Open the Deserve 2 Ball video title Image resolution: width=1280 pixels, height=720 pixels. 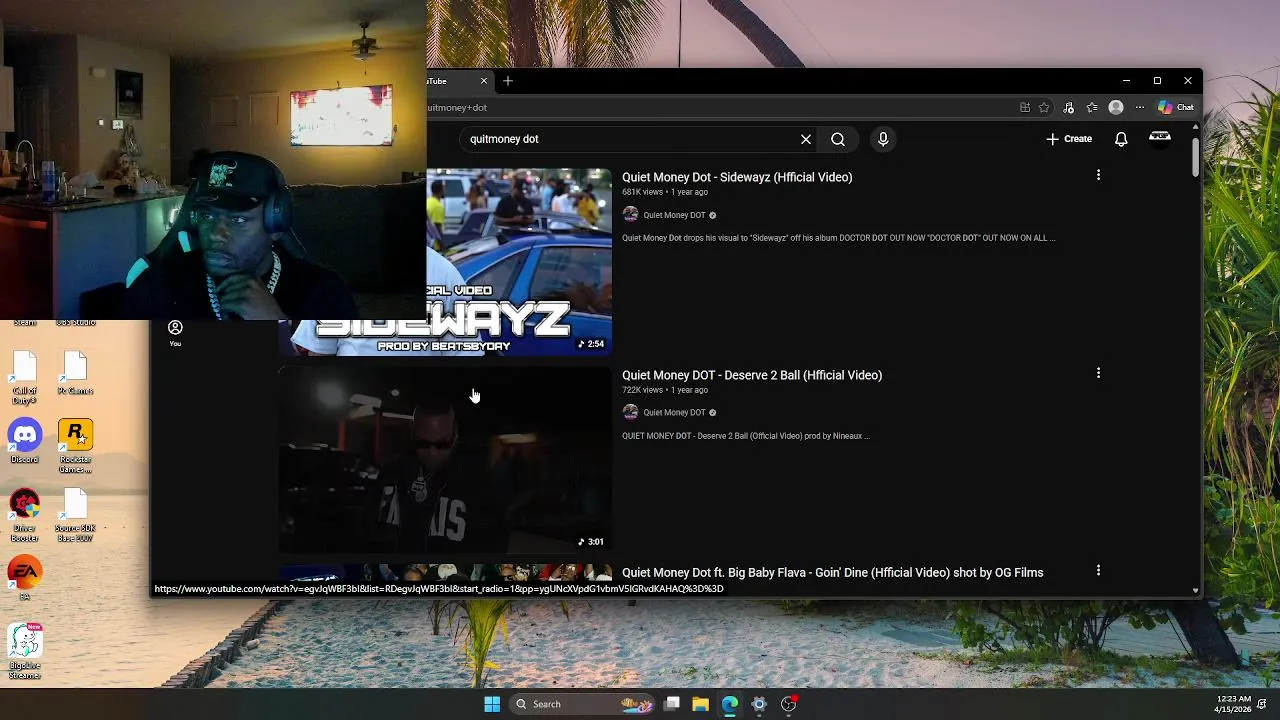point(752,375)
